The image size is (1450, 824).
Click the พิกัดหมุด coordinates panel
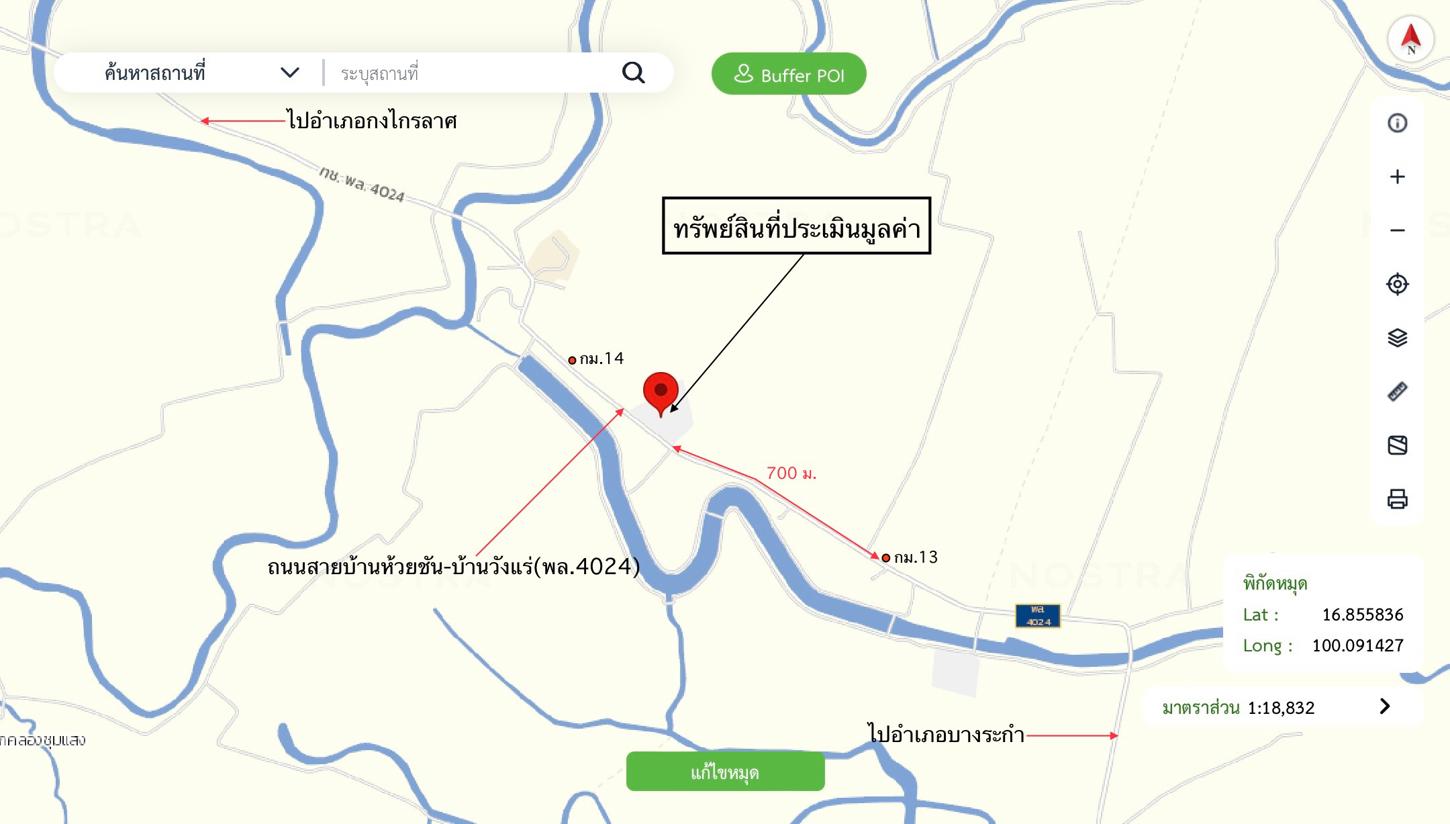[1323, 613]
